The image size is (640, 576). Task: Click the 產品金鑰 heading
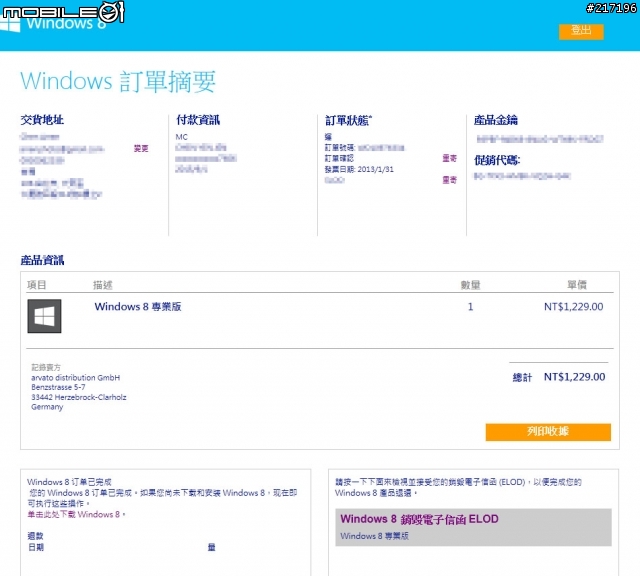coord(496,120)
